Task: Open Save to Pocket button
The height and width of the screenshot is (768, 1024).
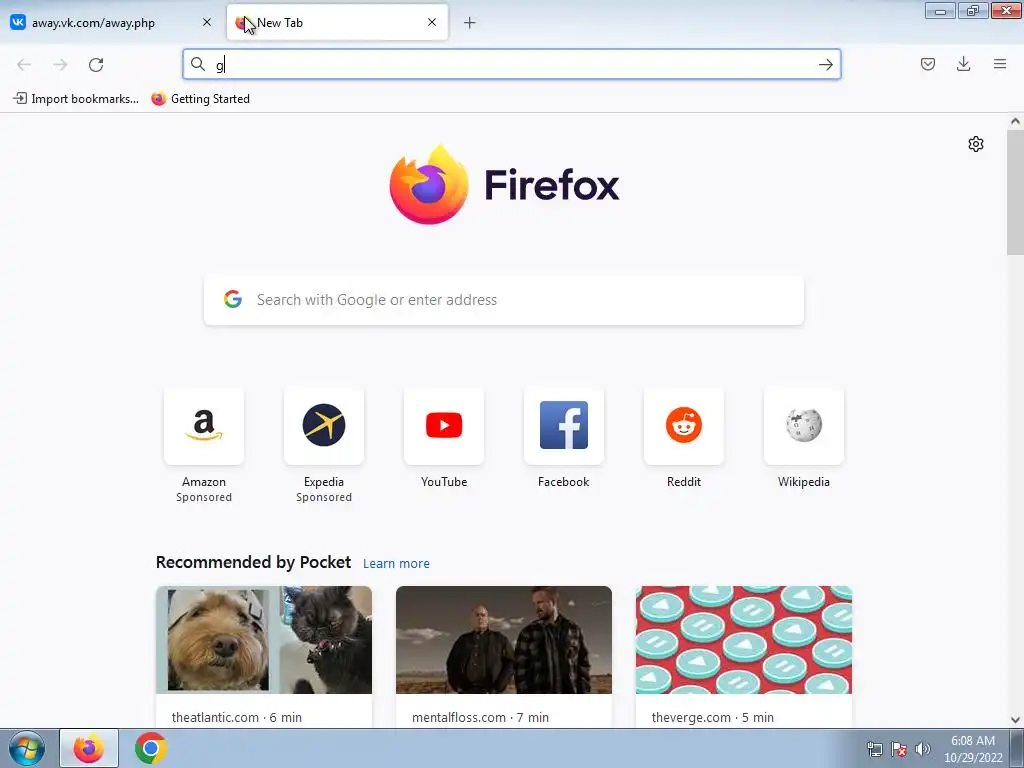Action: click(927, 64)
